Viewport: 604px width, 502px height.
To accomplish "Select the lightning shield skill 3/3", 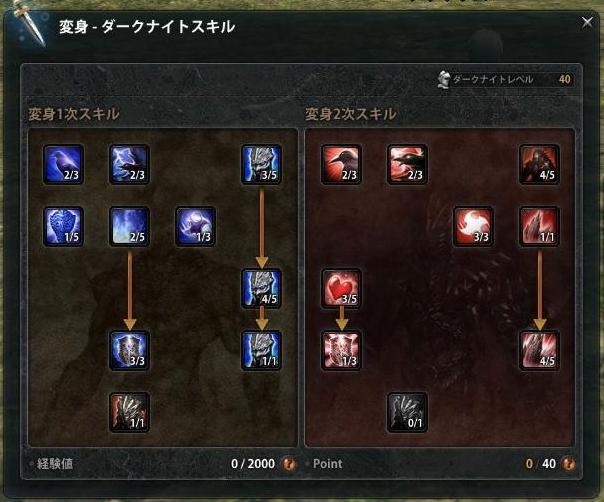I will click(129, 350).
